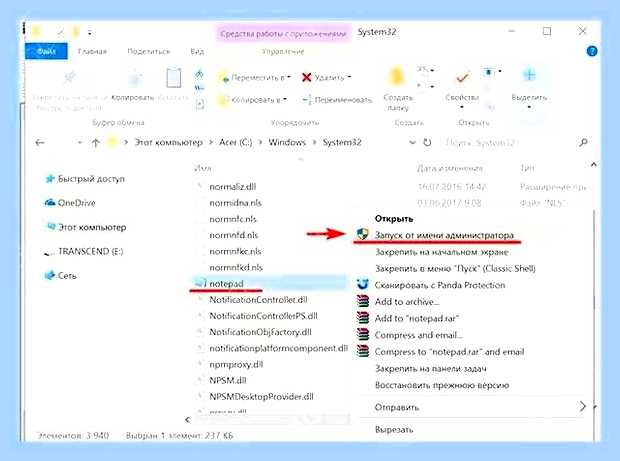Switch to the Поделиться tab
Screen dimensions: 620x461
148,51
